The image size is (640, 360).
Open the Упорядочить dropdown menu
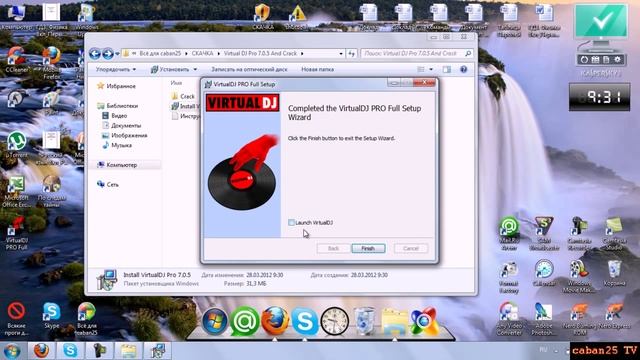tap(116, 69)
